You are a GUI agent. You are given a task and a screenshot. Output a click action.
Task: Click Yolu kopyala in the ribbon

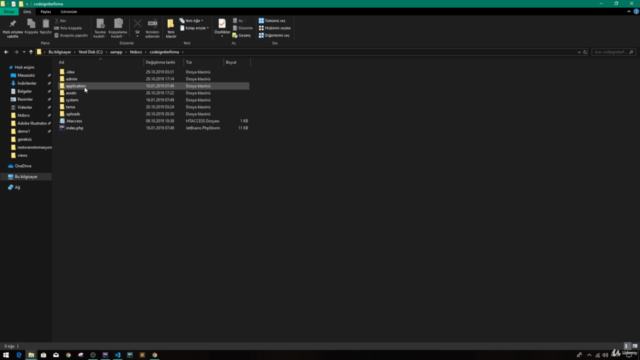point(68,28)
